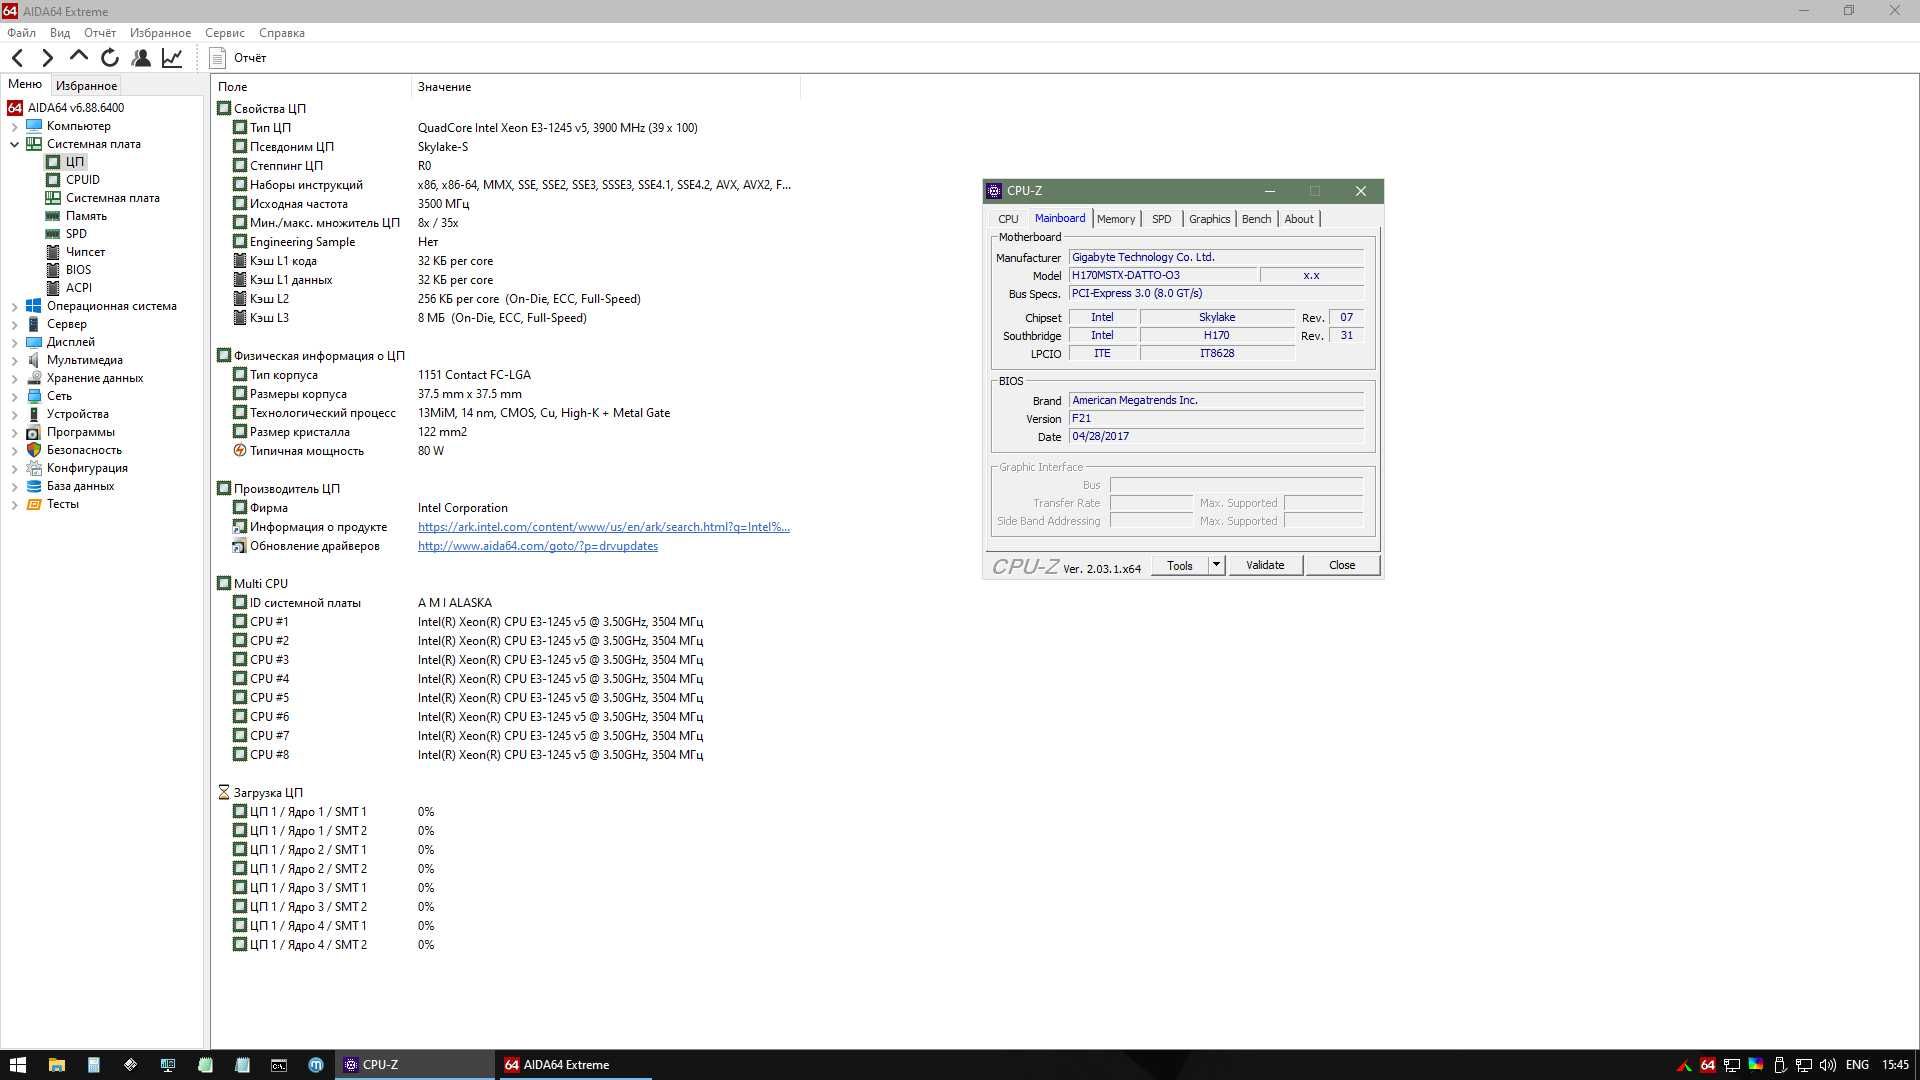The height and width of the screenshot is (1080, 1920).
Task: Click the Forward navigation arrow in AIDA64 toolbar
Action: [x=47, y=58]
